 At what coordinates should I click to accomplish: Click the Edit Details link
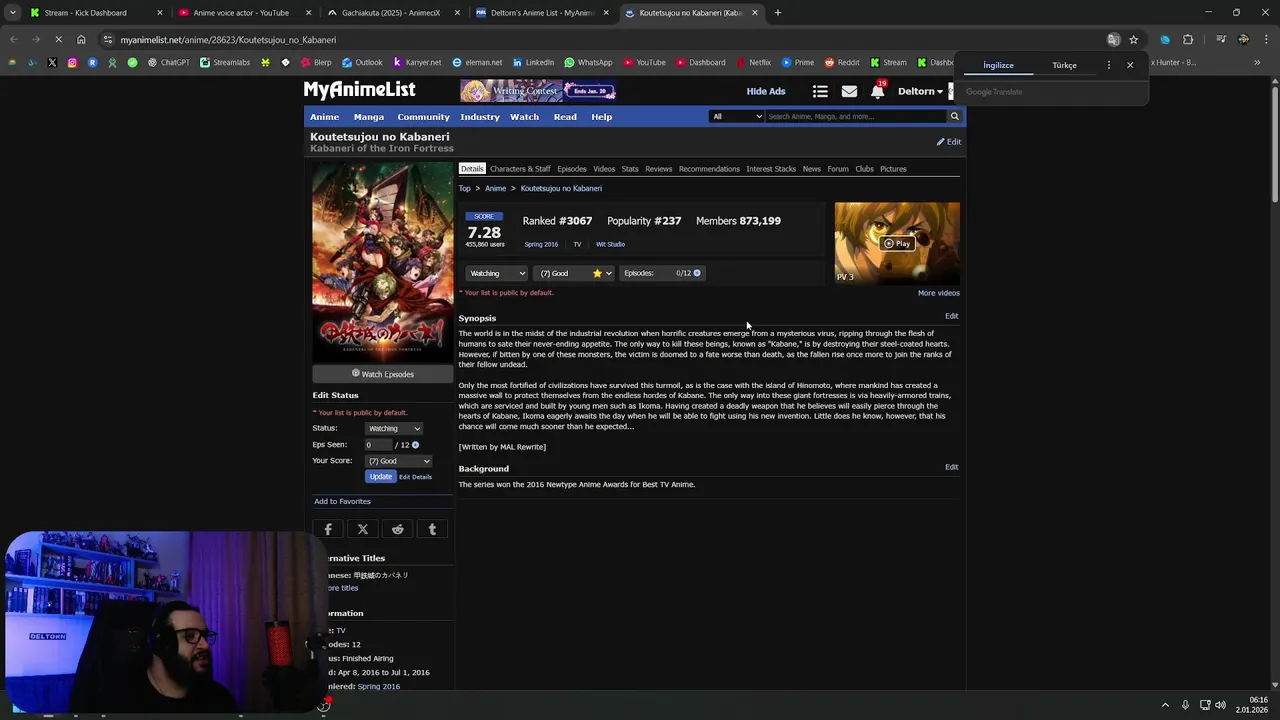click(416, 477)
